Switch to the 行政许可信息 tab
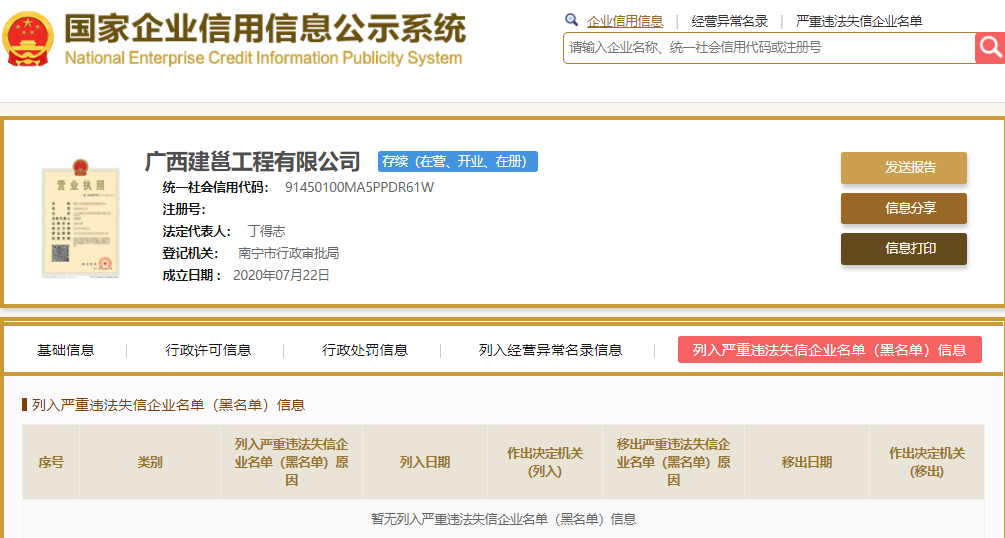The height and width of the screenshot is (538, 1005). [x=208, y=350]
